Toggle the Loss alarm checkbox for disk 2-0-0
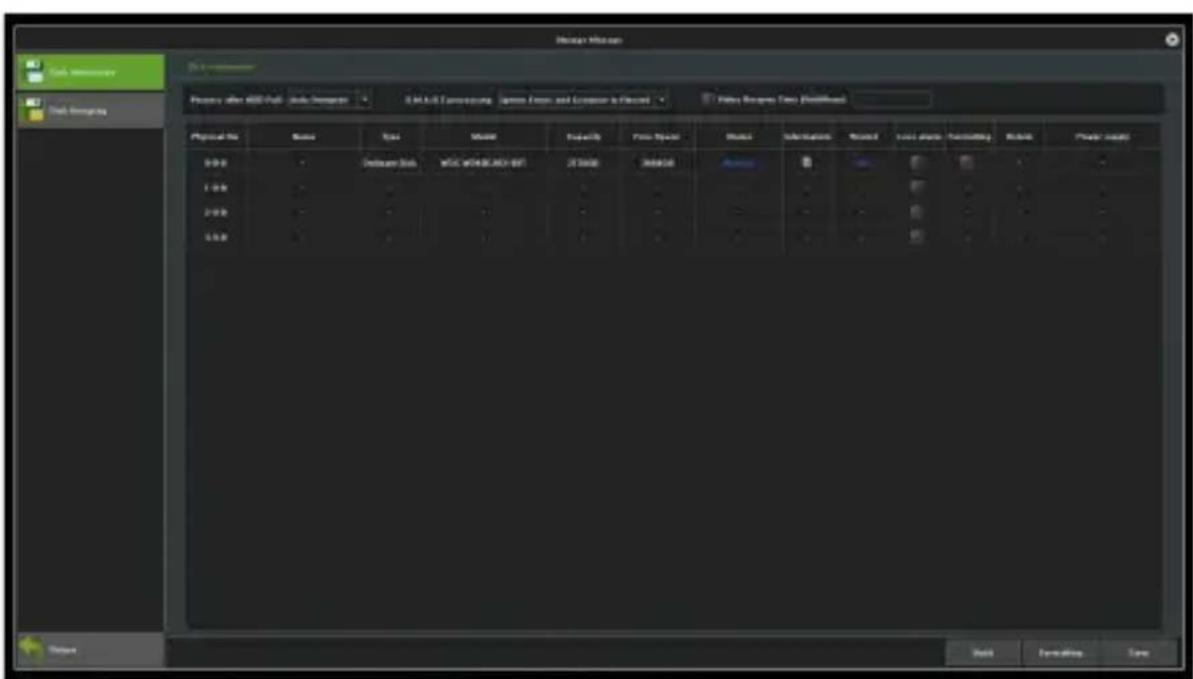Screen dimensions: 1193x679 (918, 212)
